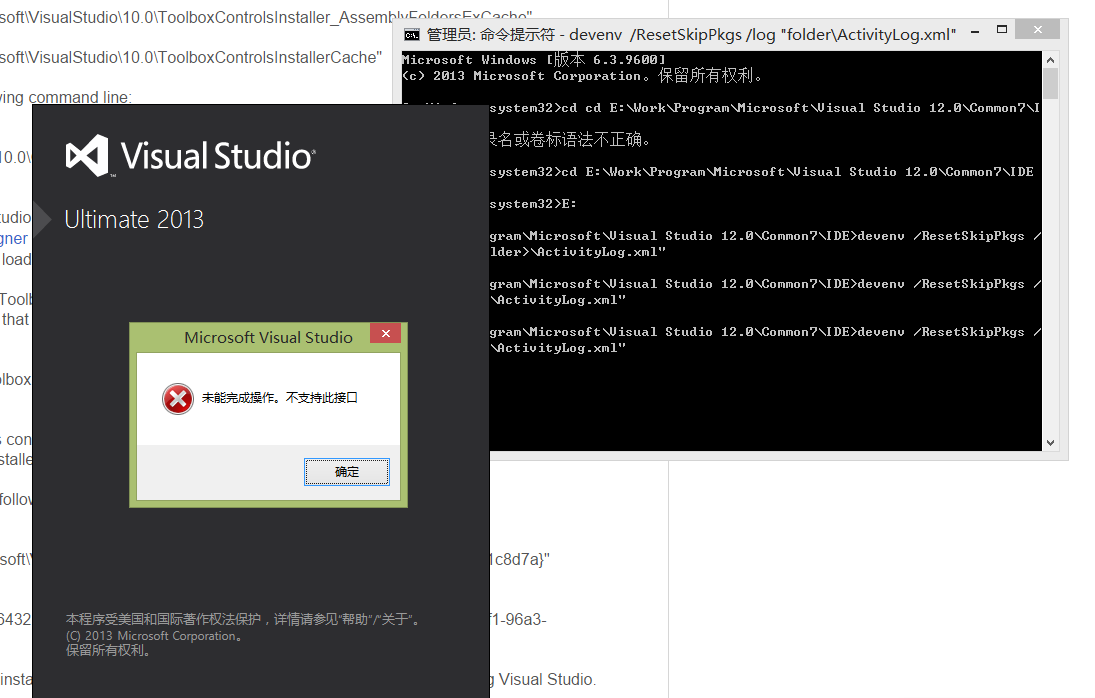The height and width of the screenshot is (698, 1095).
Task: Click the command prompt scrollbar down arrow
Action: pyautogui.click(x=1050, y=443)
